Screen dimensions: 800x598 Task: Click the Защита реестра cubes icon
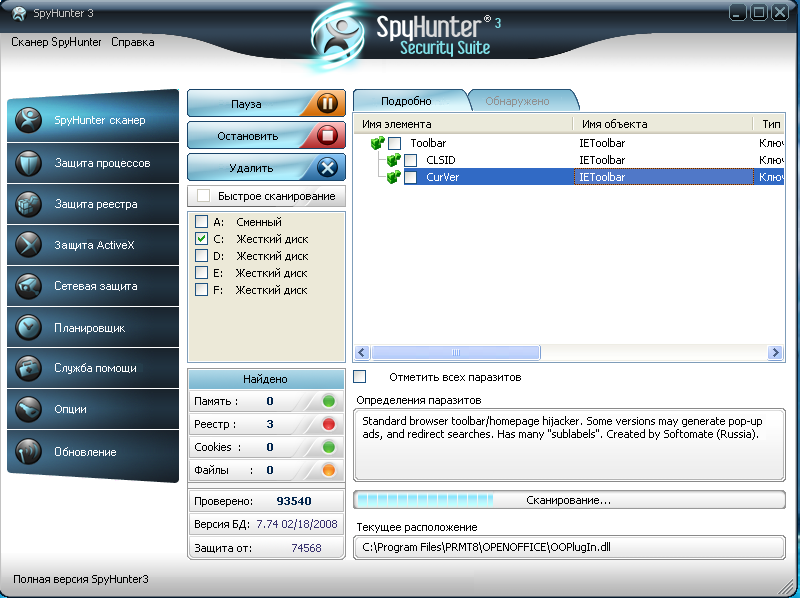[x=28, y=204]
